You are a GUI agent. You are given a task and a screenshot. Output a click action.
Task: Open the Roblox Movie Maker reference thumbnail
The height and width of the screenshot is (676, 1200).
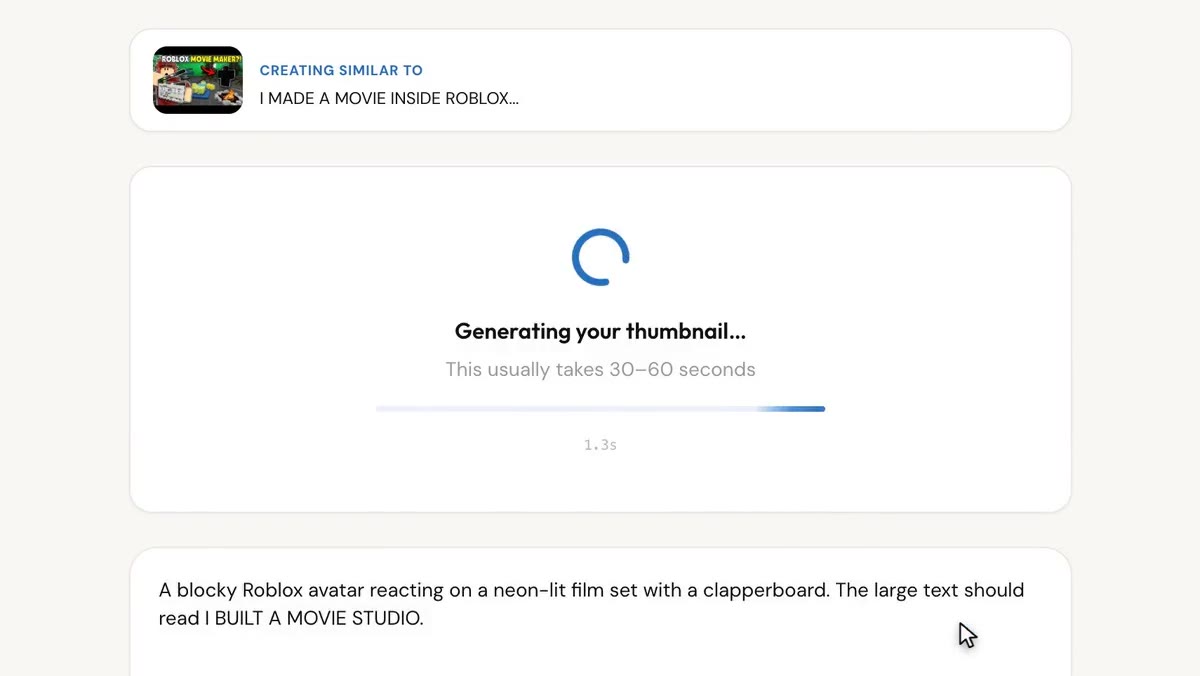click(198, 80)
